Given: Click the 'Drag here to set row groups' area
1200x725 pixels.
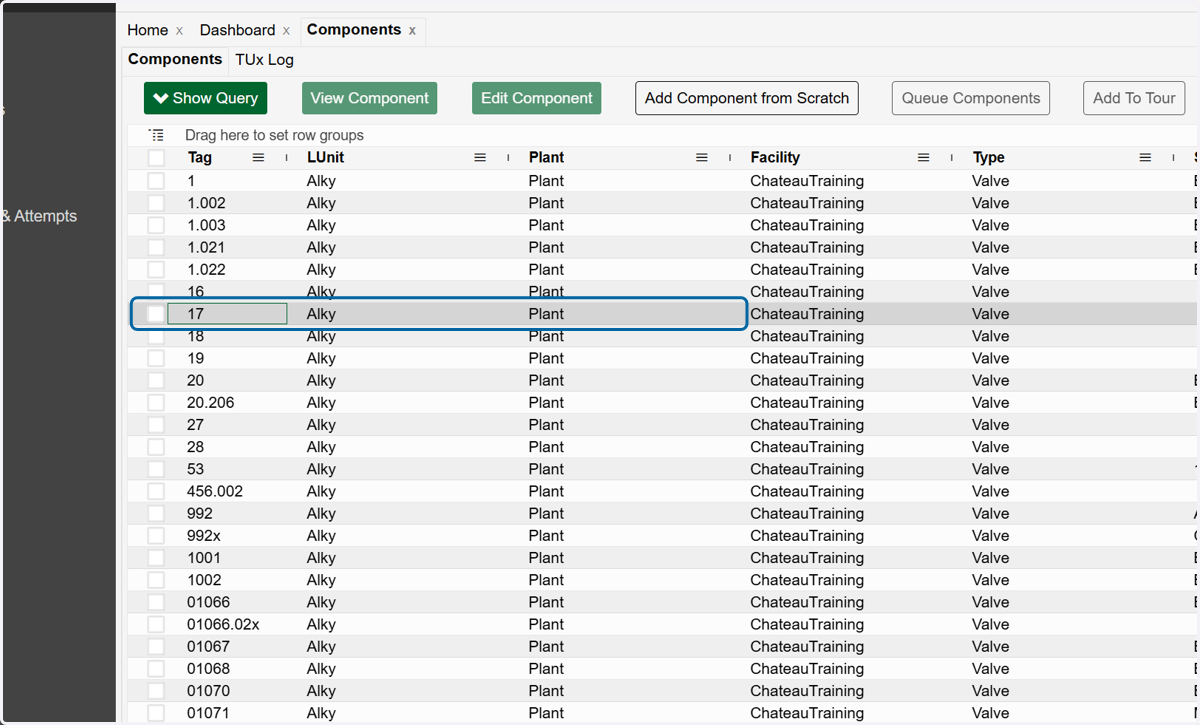Looking at the screenshot, I should click(274, 135).
